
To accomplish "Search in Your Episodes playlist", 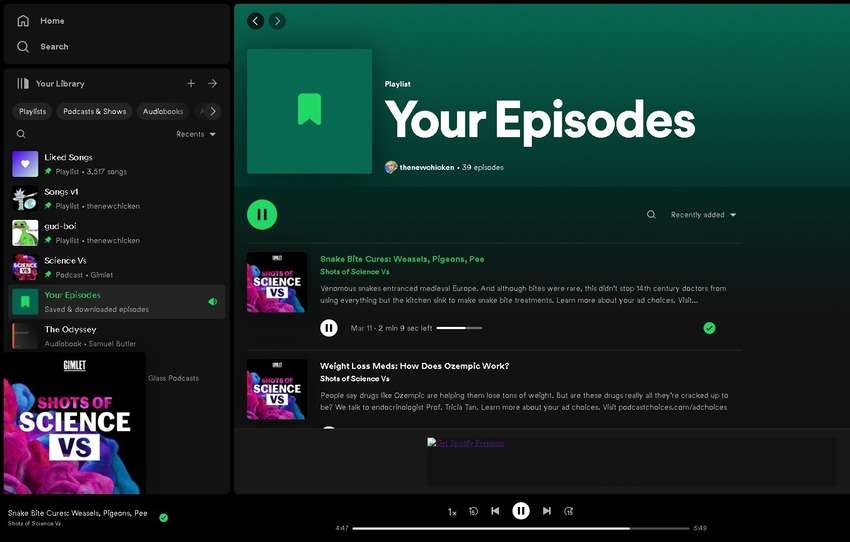I will tap(651, 215).
